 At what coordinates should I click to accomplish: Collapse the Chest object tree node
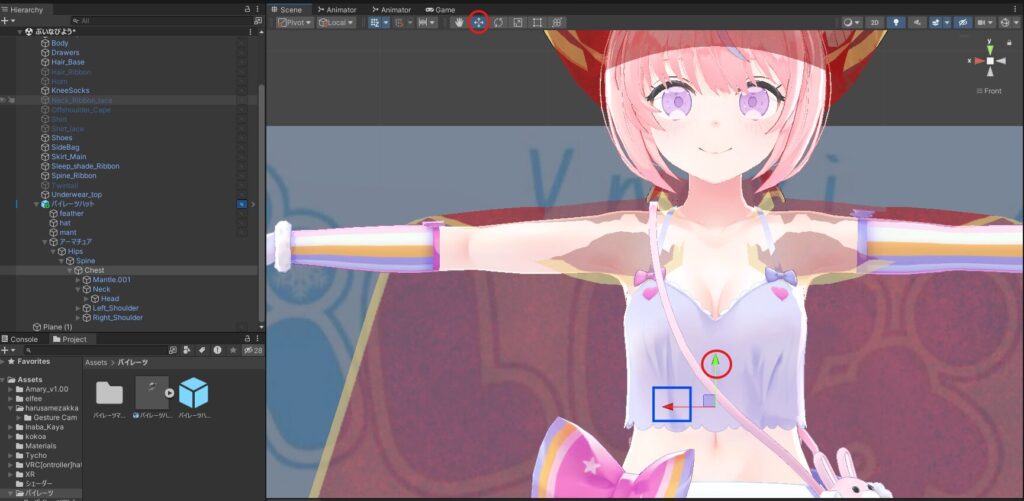tap(68, 270)
